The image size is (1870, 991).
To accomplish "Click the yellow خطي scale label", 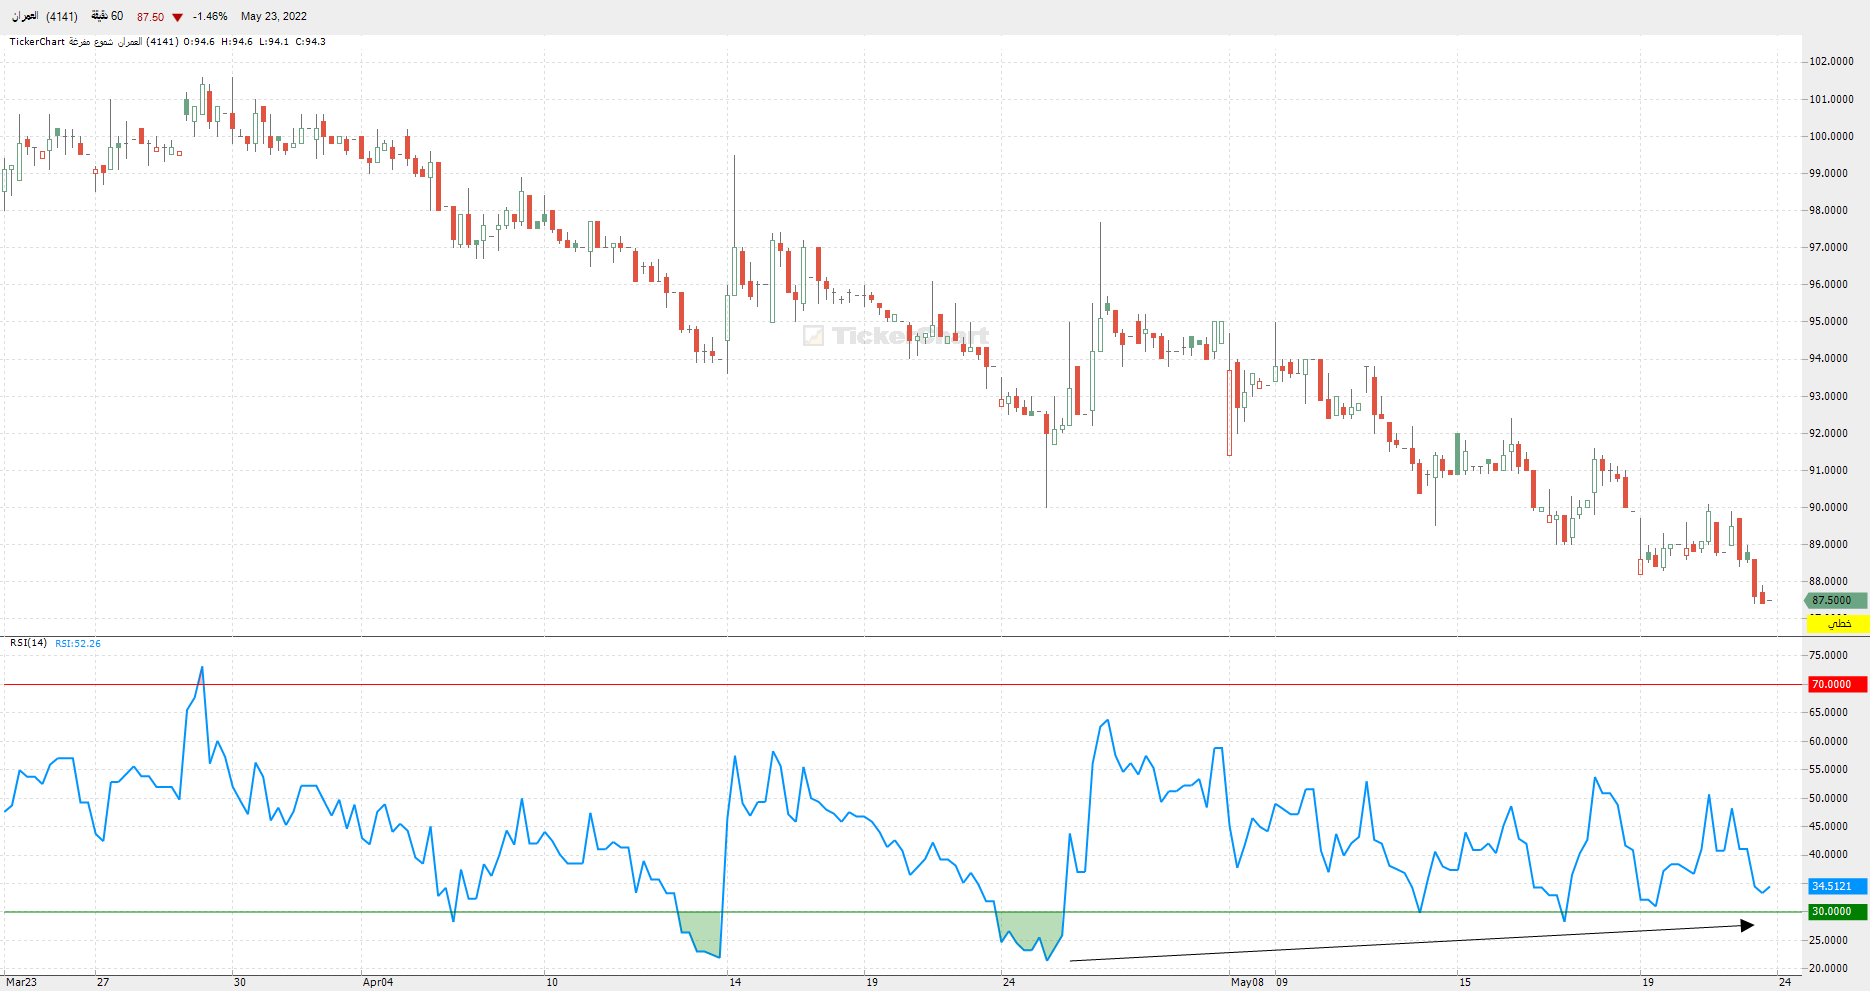I will click(1837, 624).
